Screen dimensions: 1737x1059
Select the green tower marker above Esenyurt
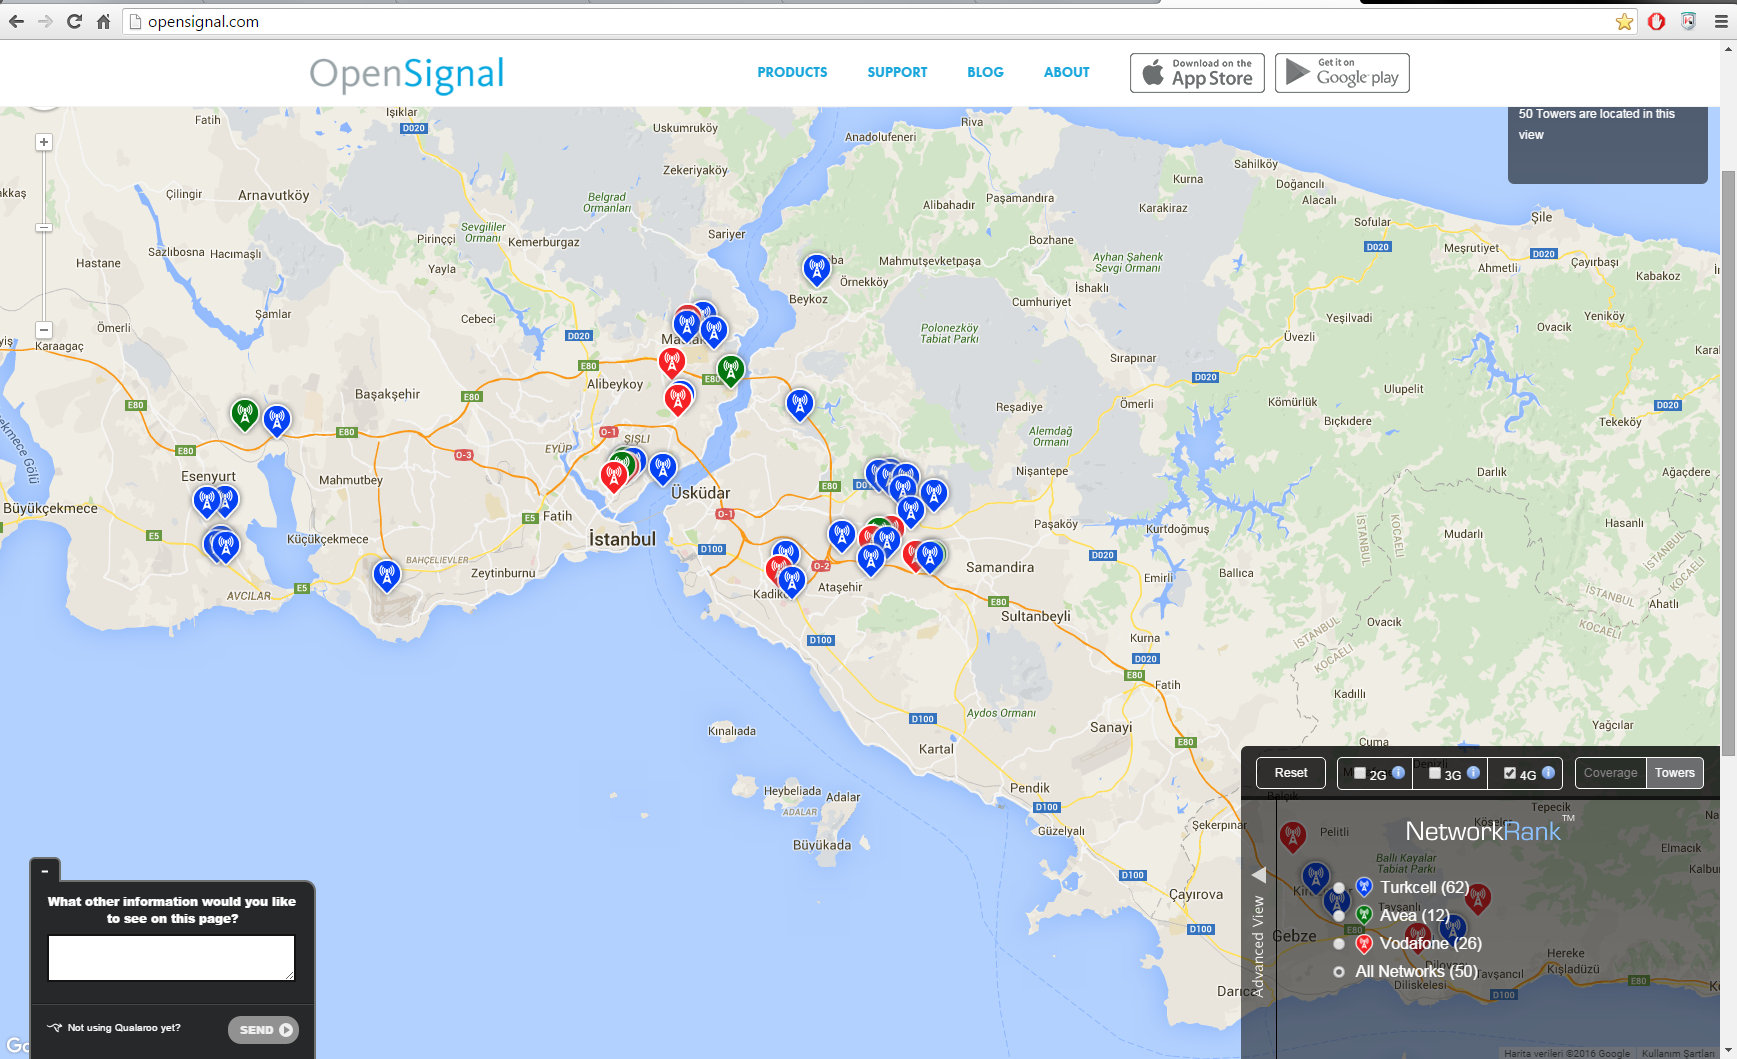pyautogui.click(x=245, y=414)
